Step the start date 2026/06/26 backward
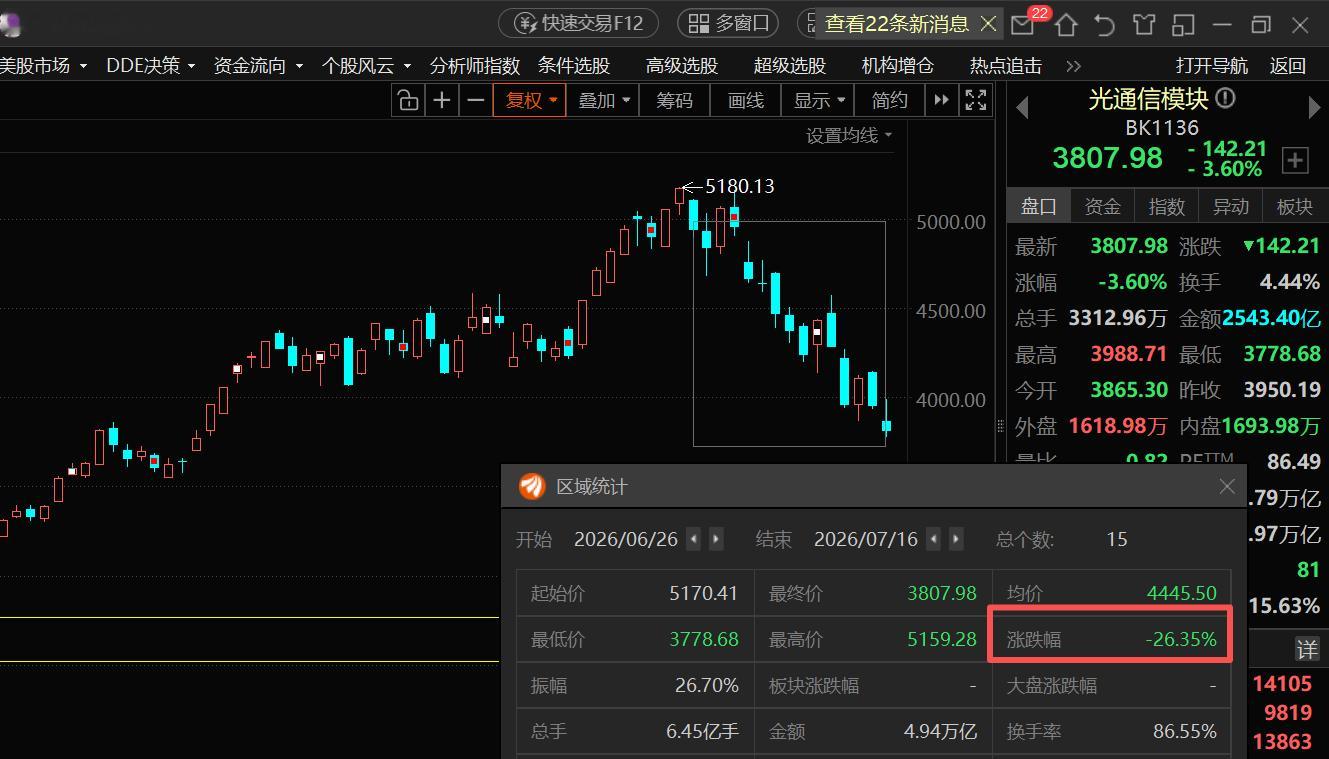This screenshot has height=759, width=1329. click(693, 539)
